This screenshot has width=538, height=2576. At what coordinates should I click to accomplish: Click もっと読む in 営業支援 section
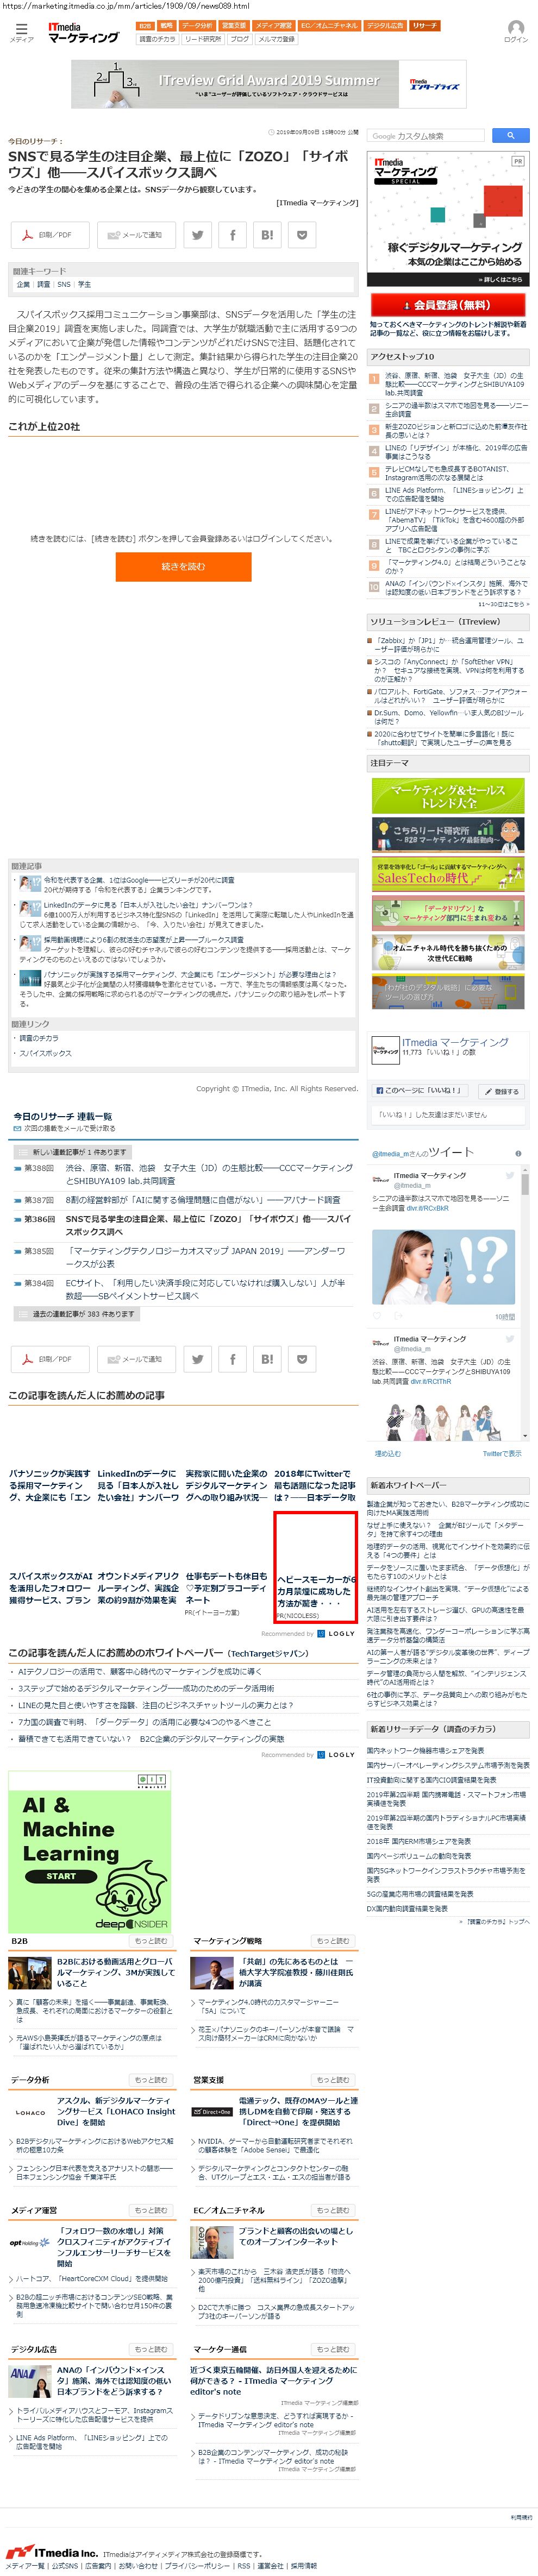(x=333, y=2079)
